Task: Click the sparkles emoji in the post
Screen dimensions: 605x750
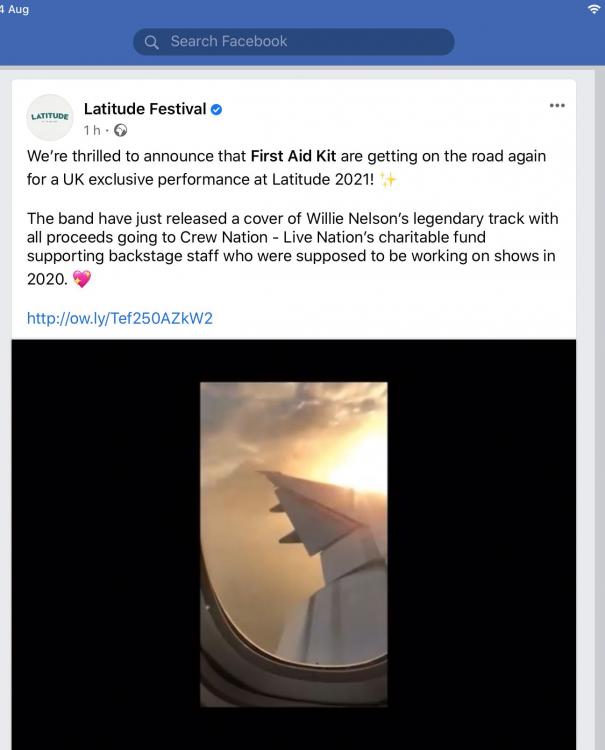Action: (x=388, y=180)
